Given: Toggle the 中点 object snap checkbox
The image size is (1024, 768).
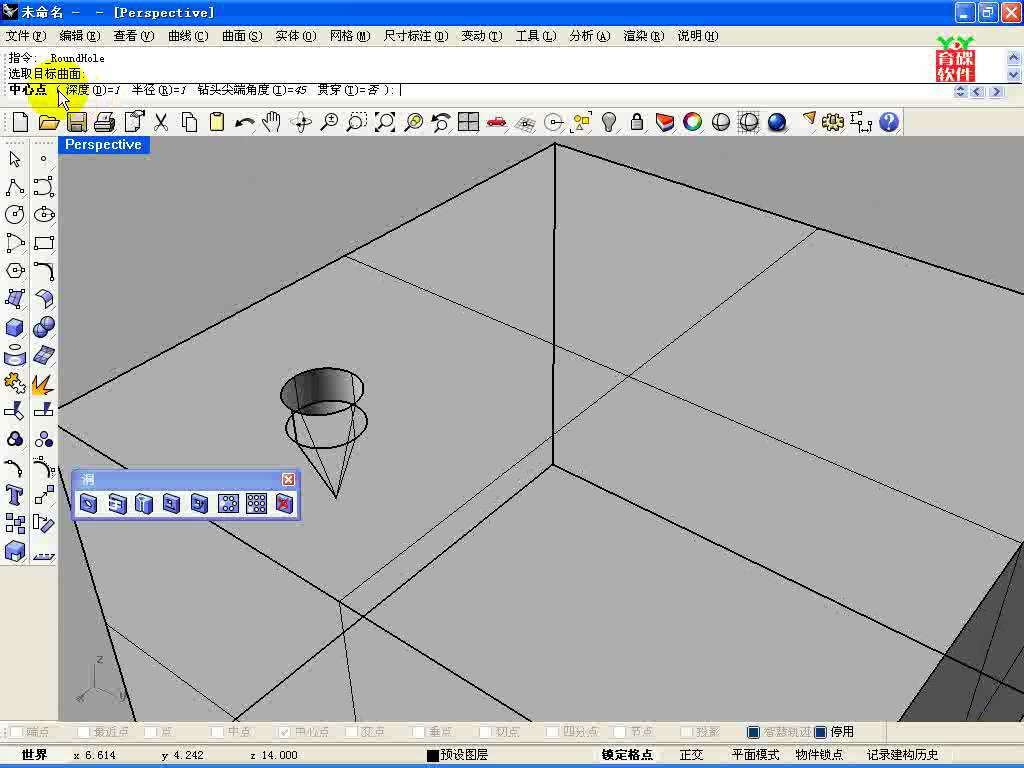Looking at the screenshot, I should [217, 731].
